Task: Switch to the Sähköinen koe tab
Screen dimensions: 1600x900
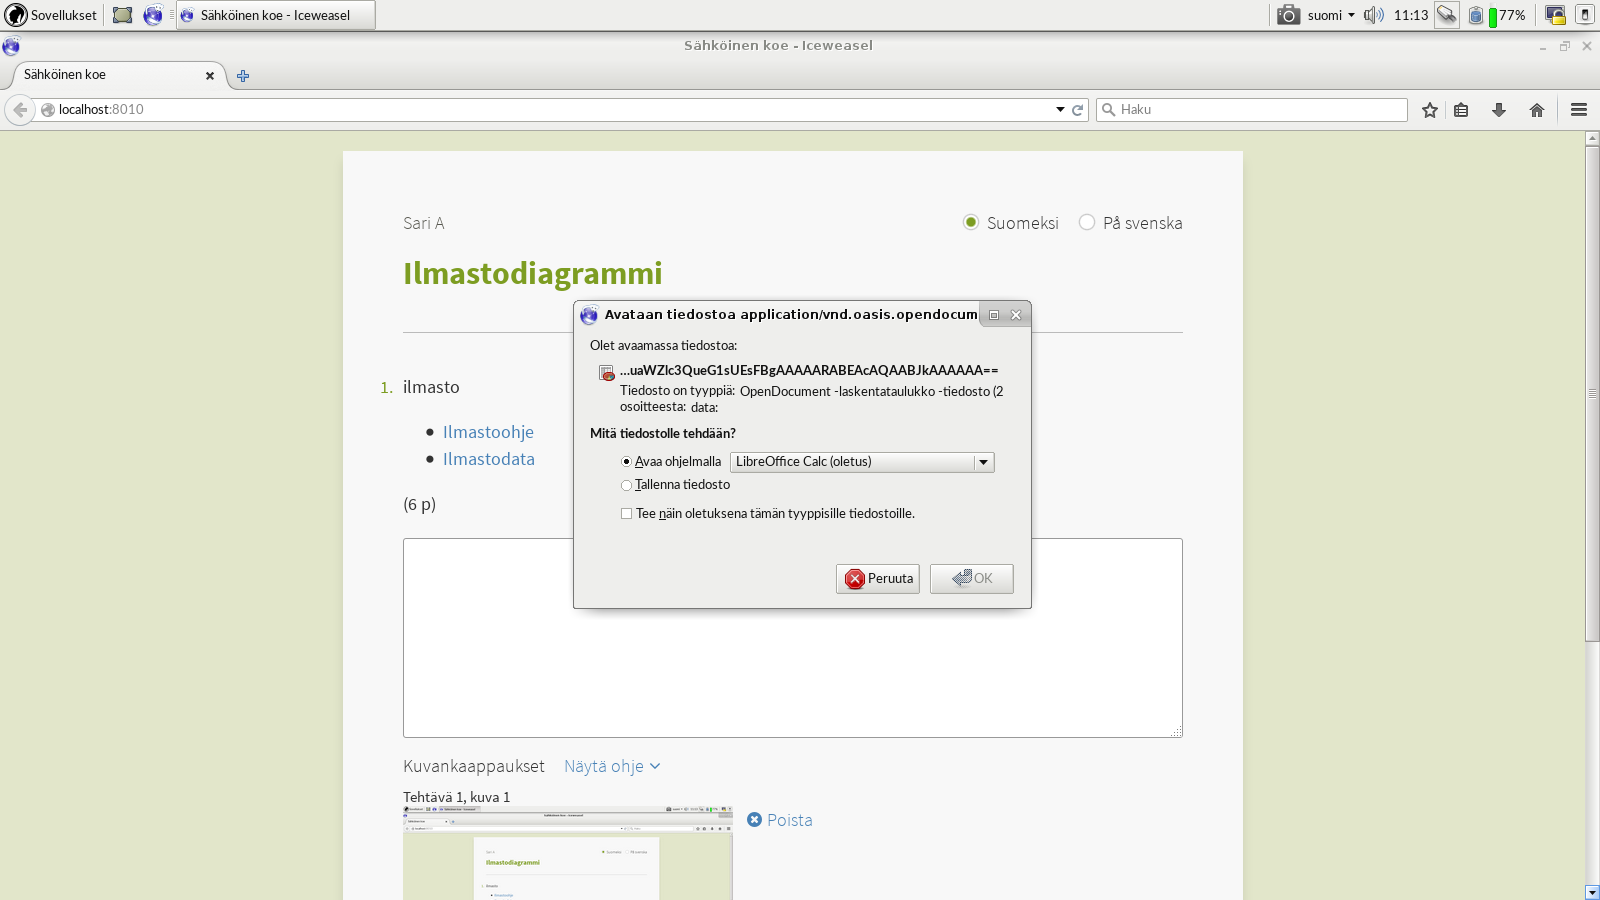Action: point(110,75)
